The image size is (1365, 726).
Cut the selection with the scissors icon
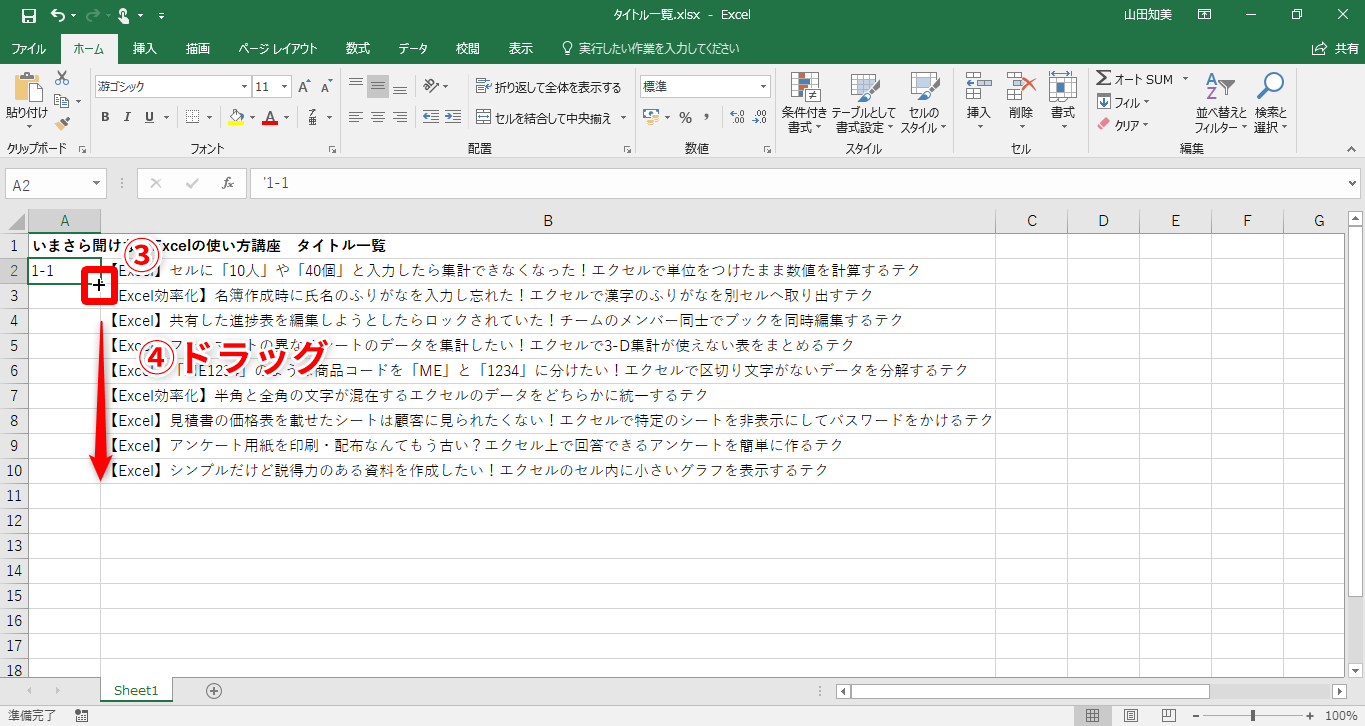point(62,78)
